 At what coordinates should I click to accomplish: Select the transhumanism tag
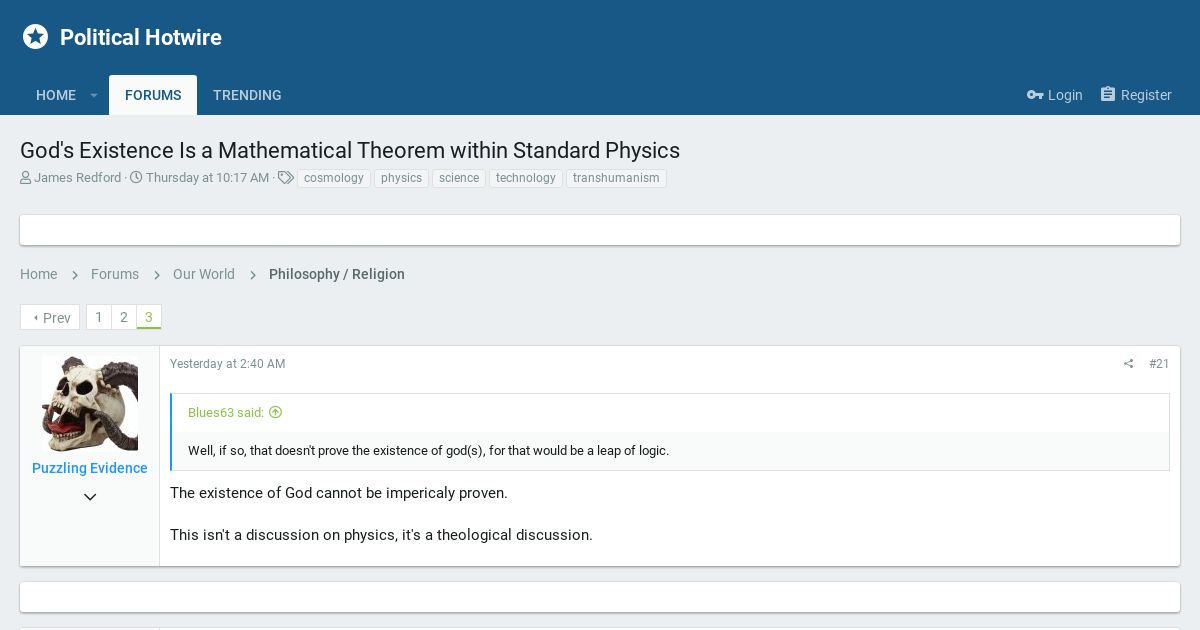point(616,178)
